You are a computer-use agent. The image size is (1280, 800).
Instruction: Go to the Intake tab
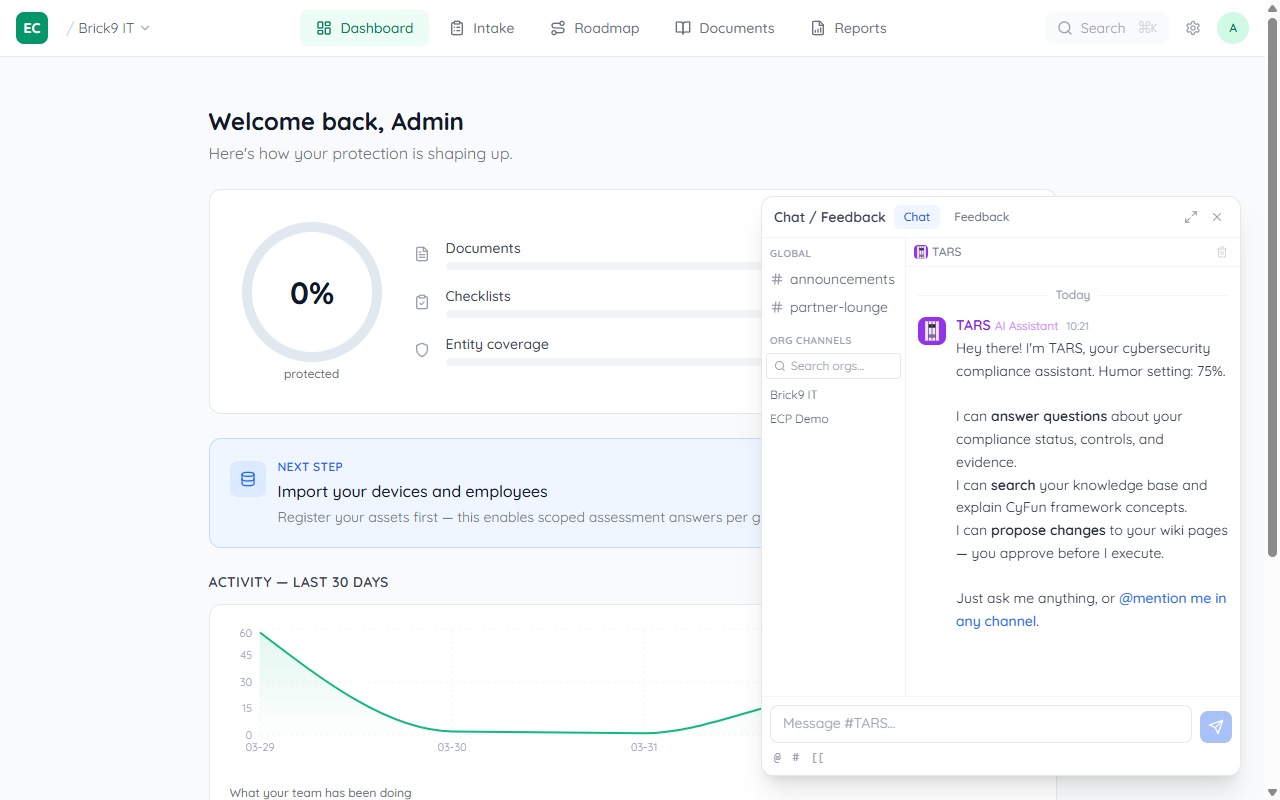tap(482, 28)
